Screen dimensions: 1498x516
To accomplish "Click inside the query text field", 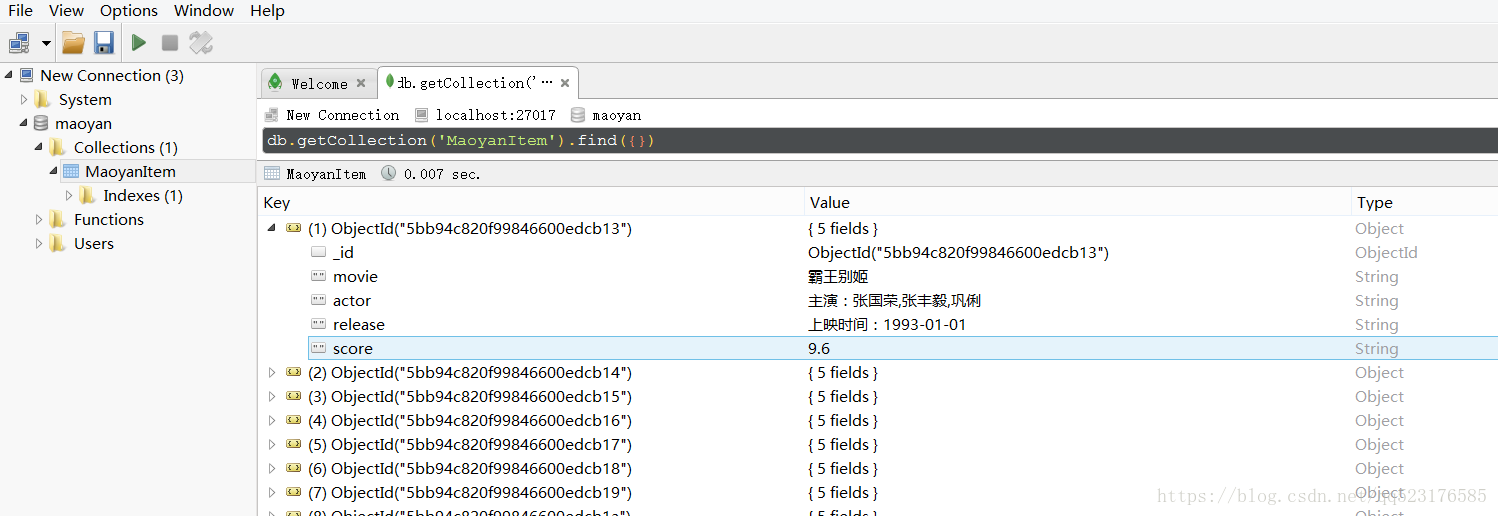I will pos(900,141).
